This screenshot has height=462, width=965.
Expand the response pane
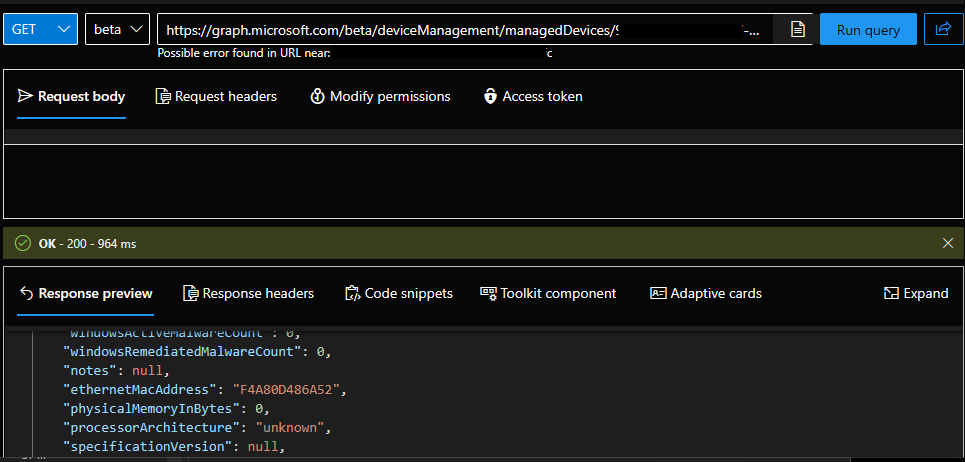point(916,293)
